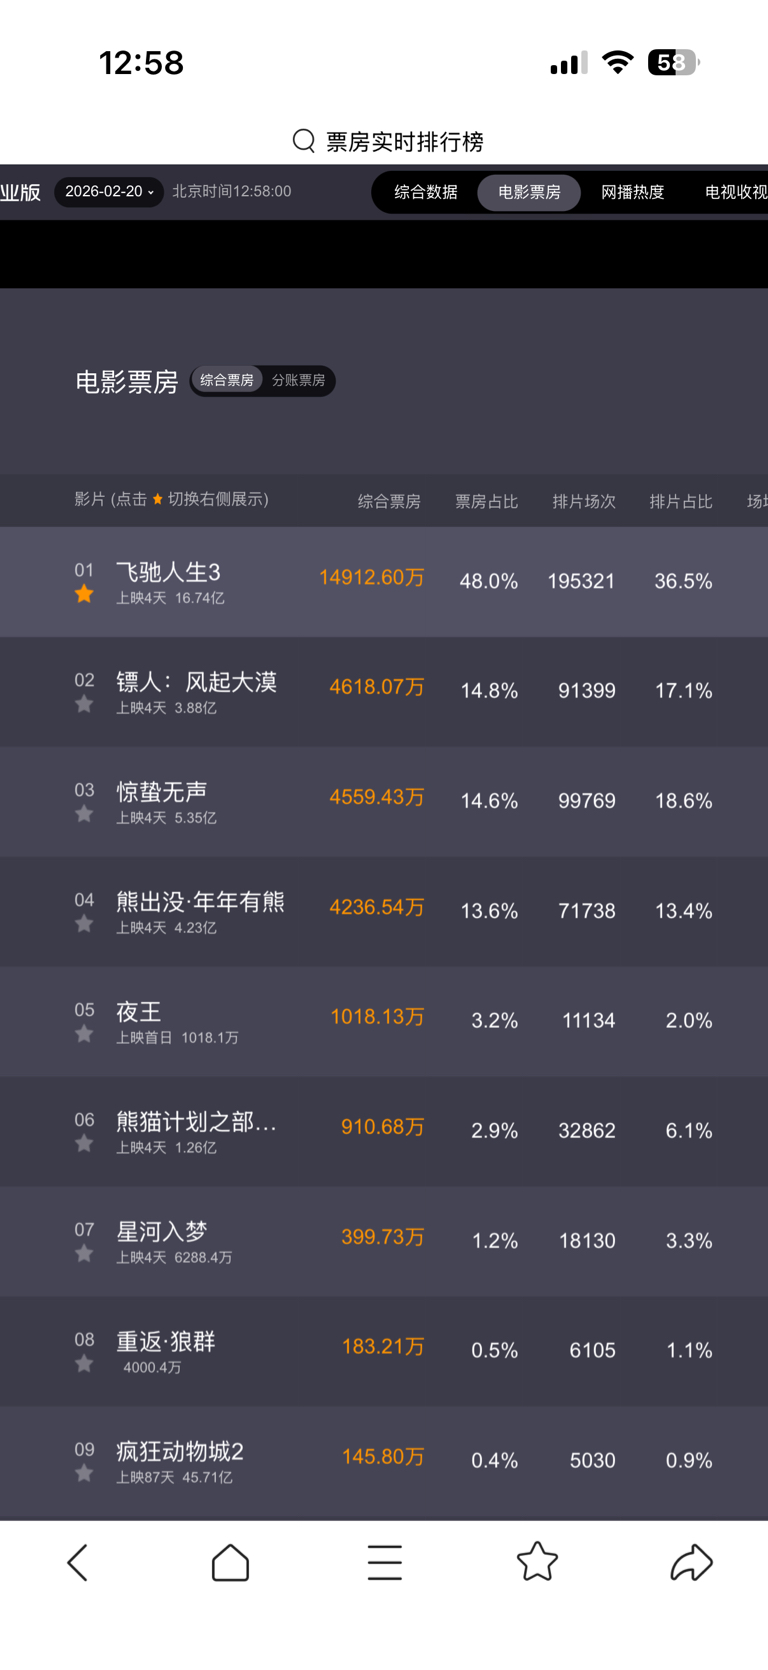Select 分账票房 option
The height and width of the screenshot is (1670, 768).
tap(298, 380)
